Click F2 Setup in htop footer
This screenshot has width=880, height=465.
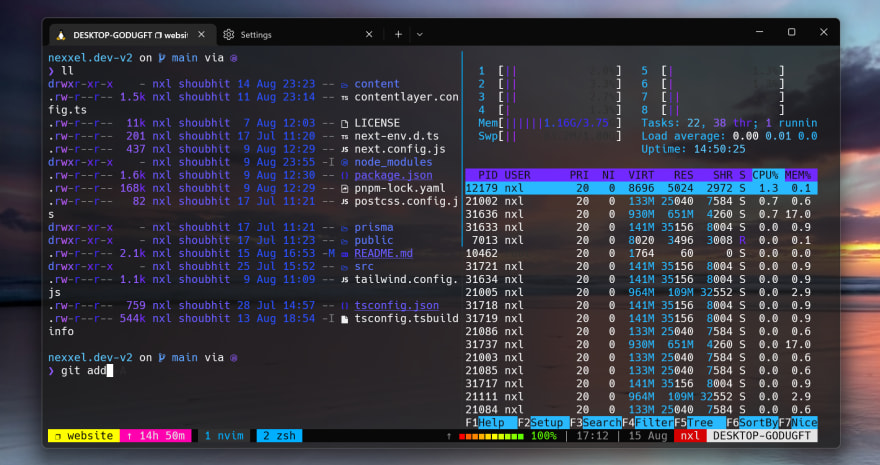[547, 423]
